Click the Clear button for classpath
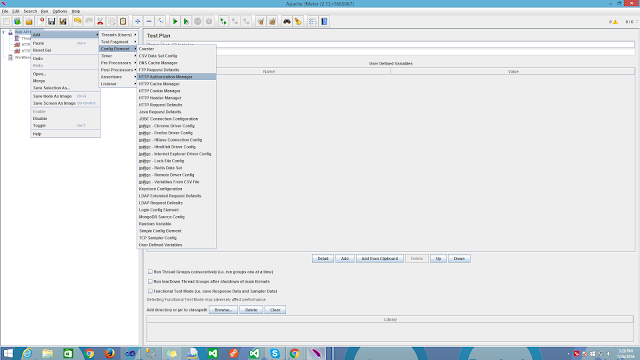 coord(275,310)
